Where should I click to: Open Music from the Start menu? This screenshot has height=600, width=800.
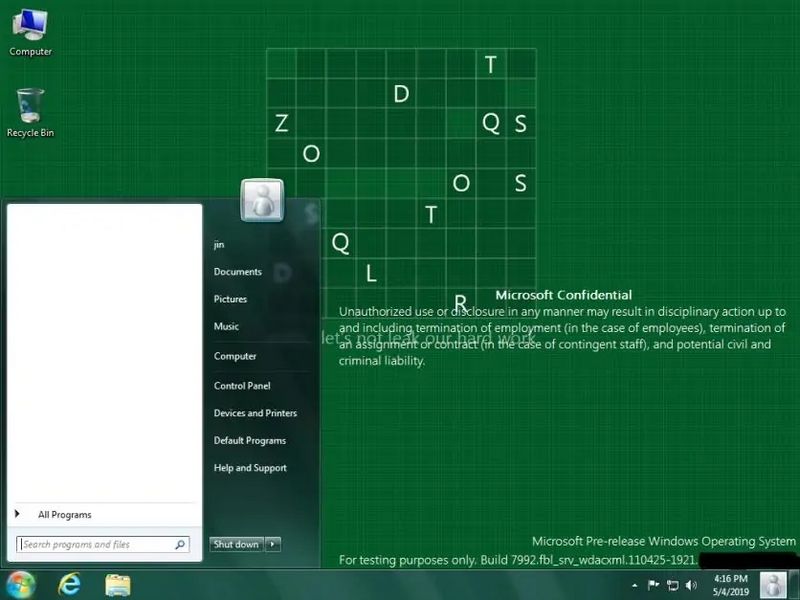click(x=226, y=327)
